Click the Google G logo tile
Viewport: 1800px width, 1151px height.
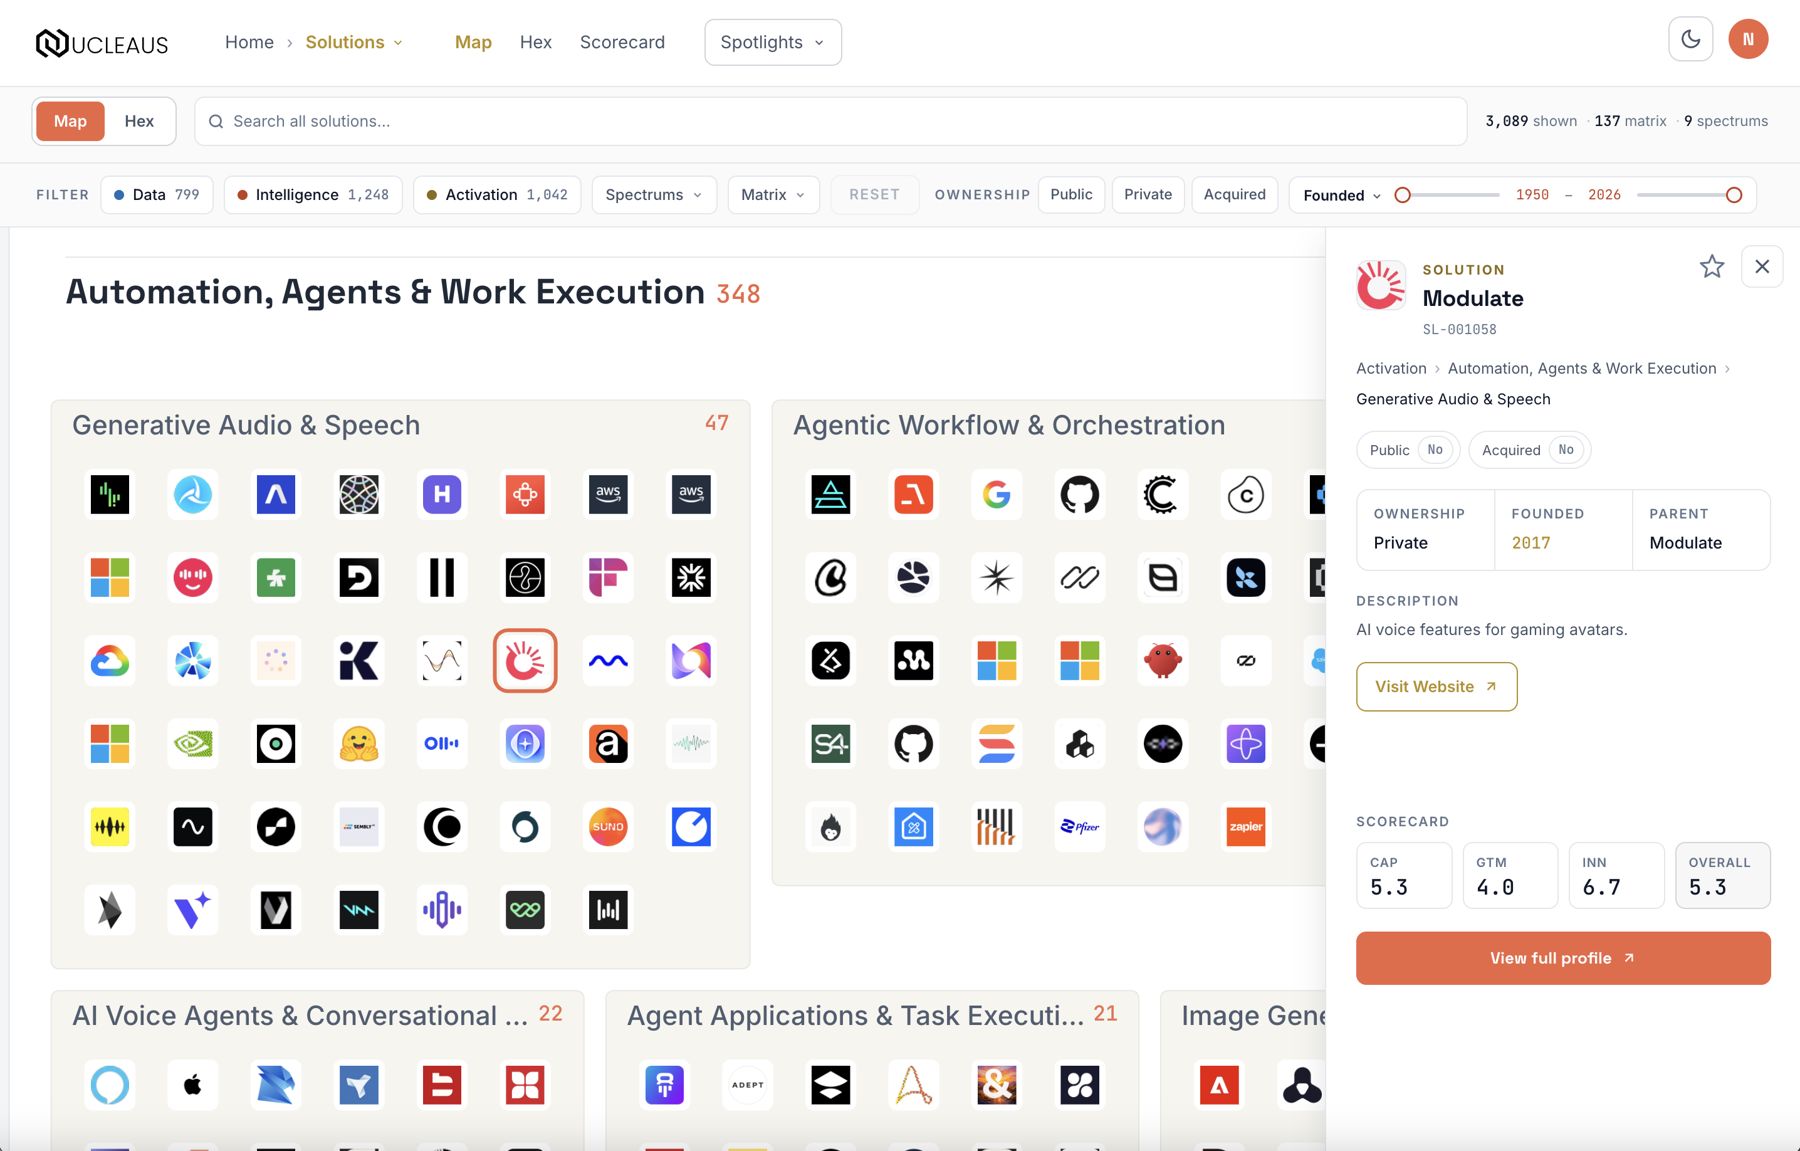997,494
